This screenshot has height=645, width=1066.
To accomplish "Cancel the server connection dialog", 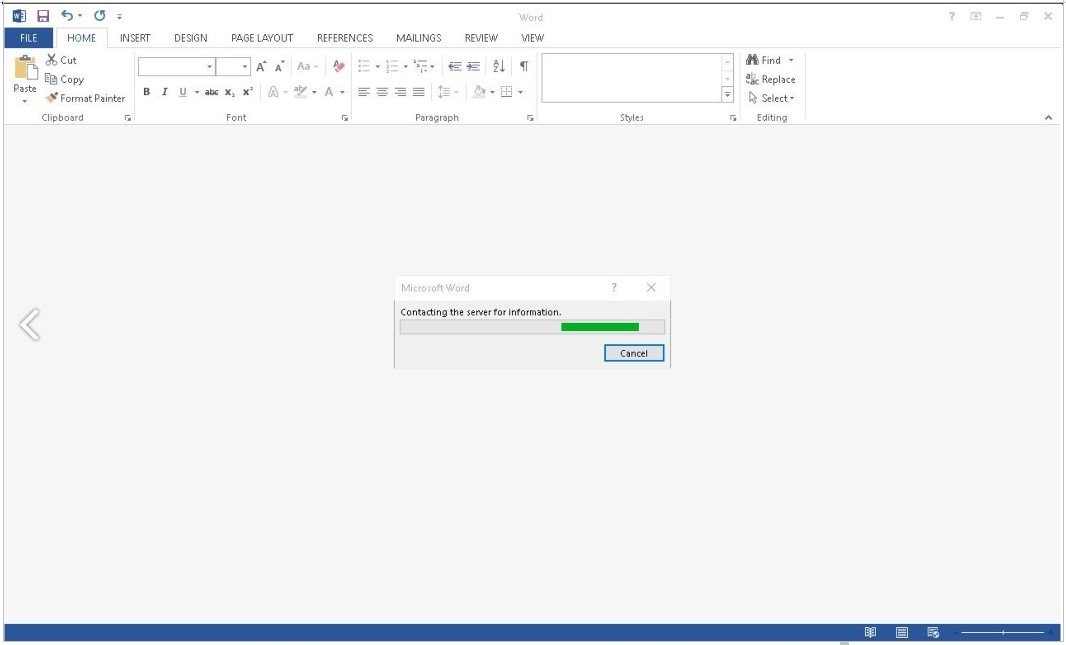I will click(x=634, y=353).
